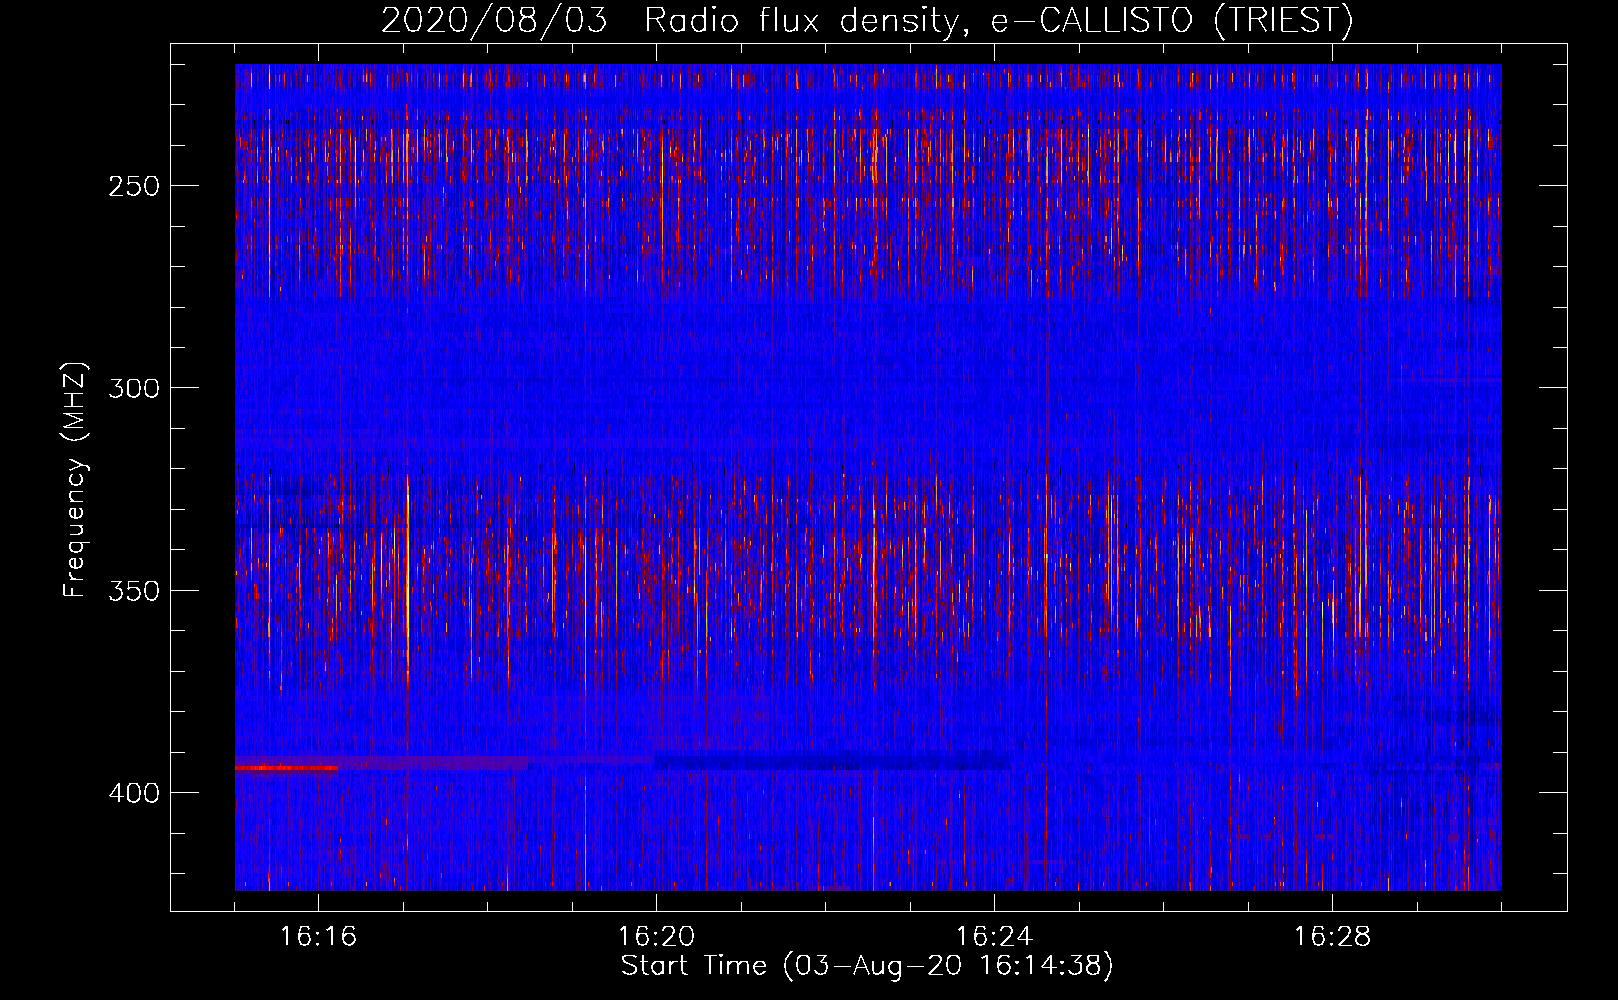Click the 'Frequency (MHZ)' axis label
The image size is (1618, 1000).
[75, 480]
